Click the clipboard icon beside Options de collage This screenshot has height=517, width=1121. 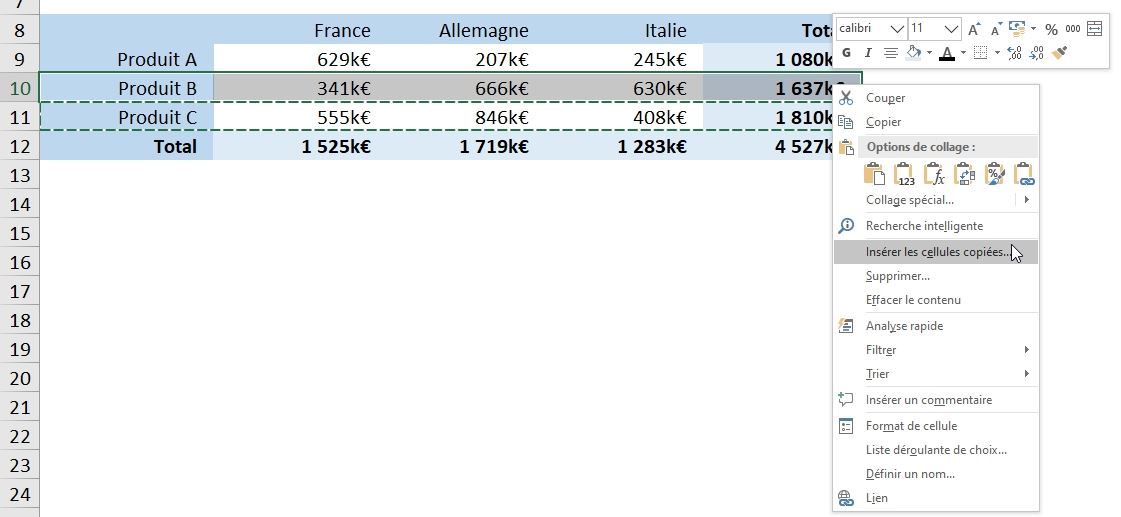click(846, 147)
